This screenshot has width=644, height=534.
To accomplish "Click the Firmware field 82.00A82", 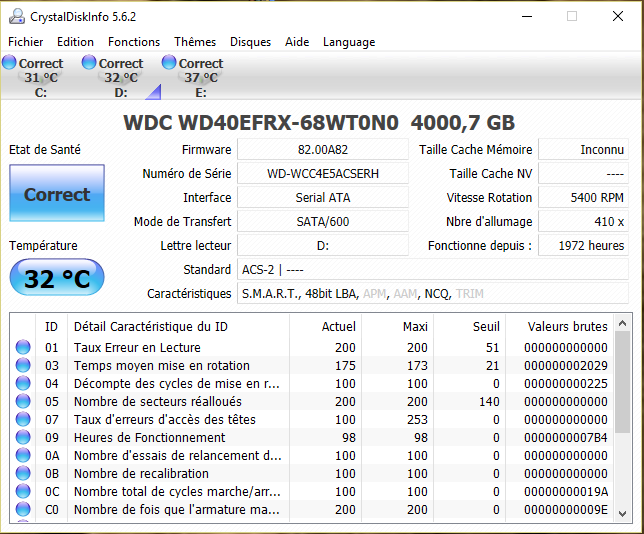I will coord(323,150).
